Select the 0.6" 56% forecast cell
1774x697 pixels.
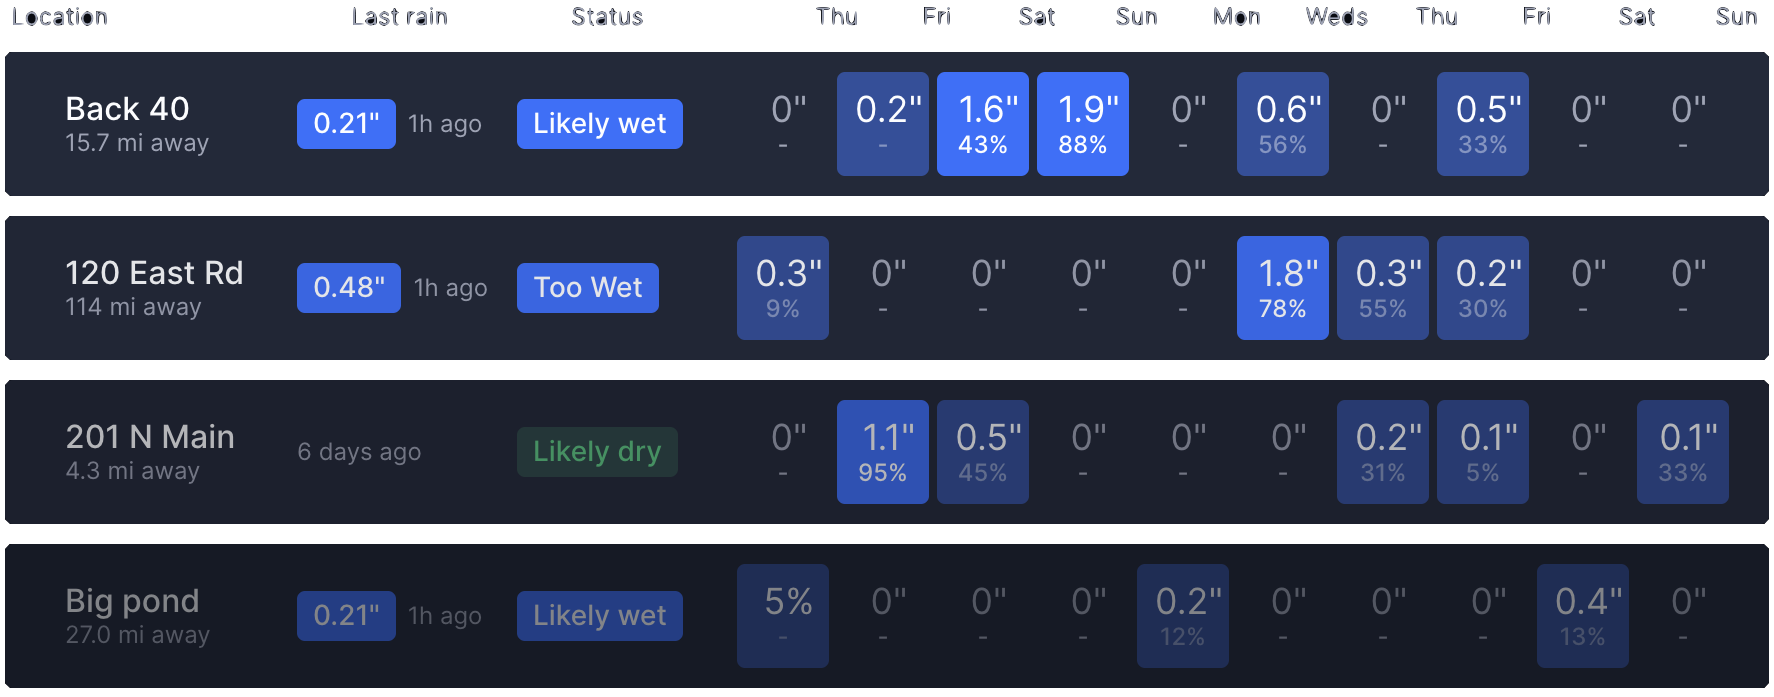(x=1282, y=124)
